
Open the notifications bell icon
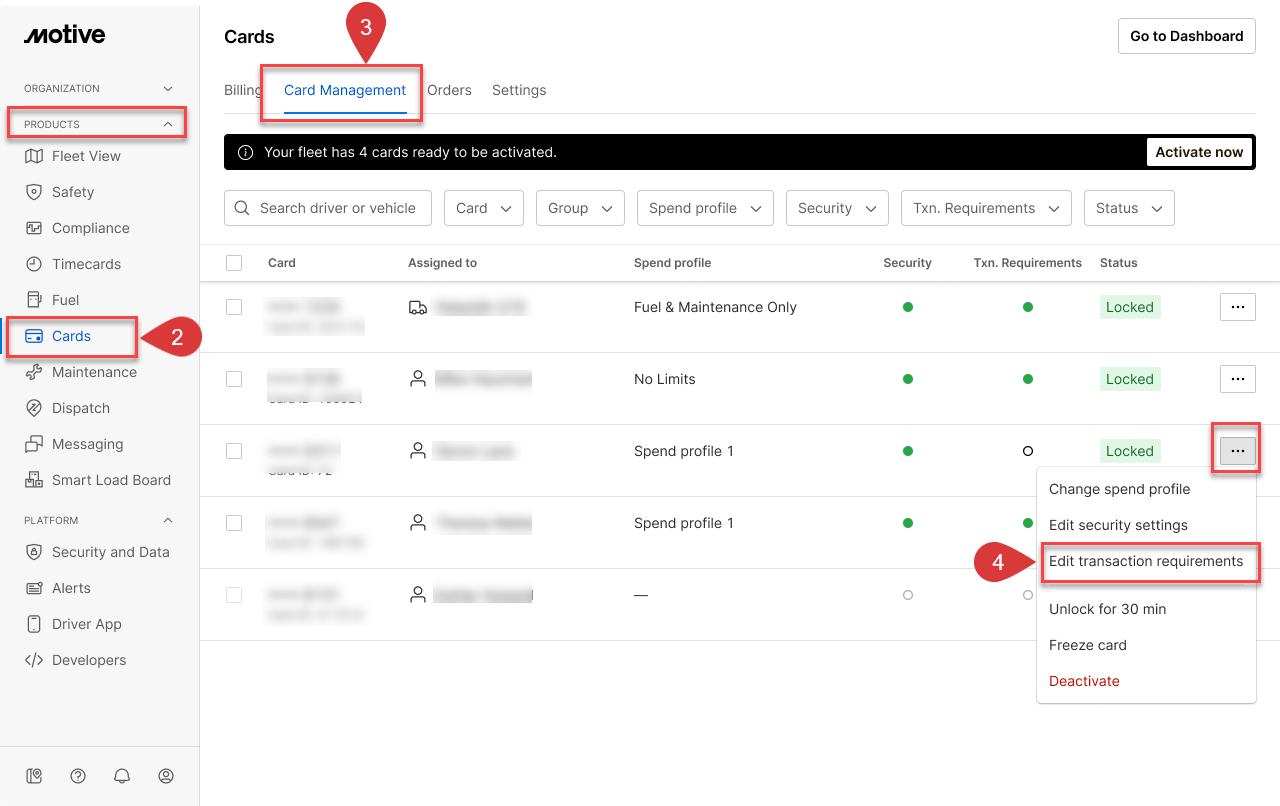point(122,776)
